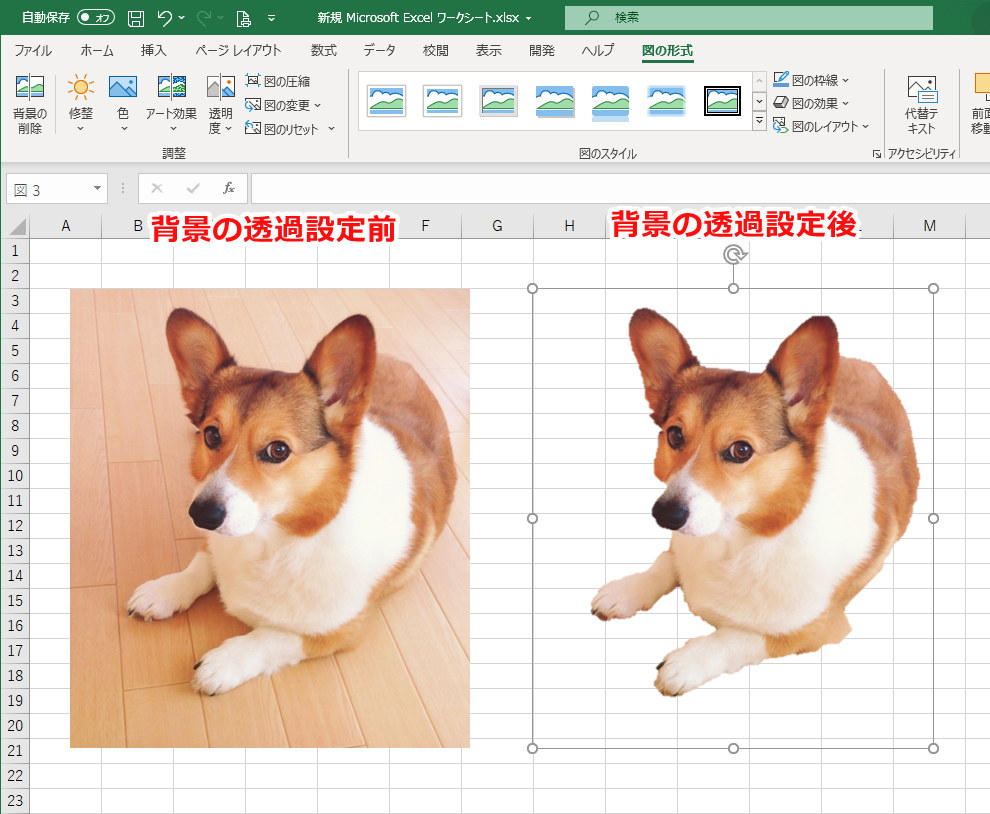The image size is (990, 814).
Task: Open the ファイル tab
Action: tap(33, 51)
